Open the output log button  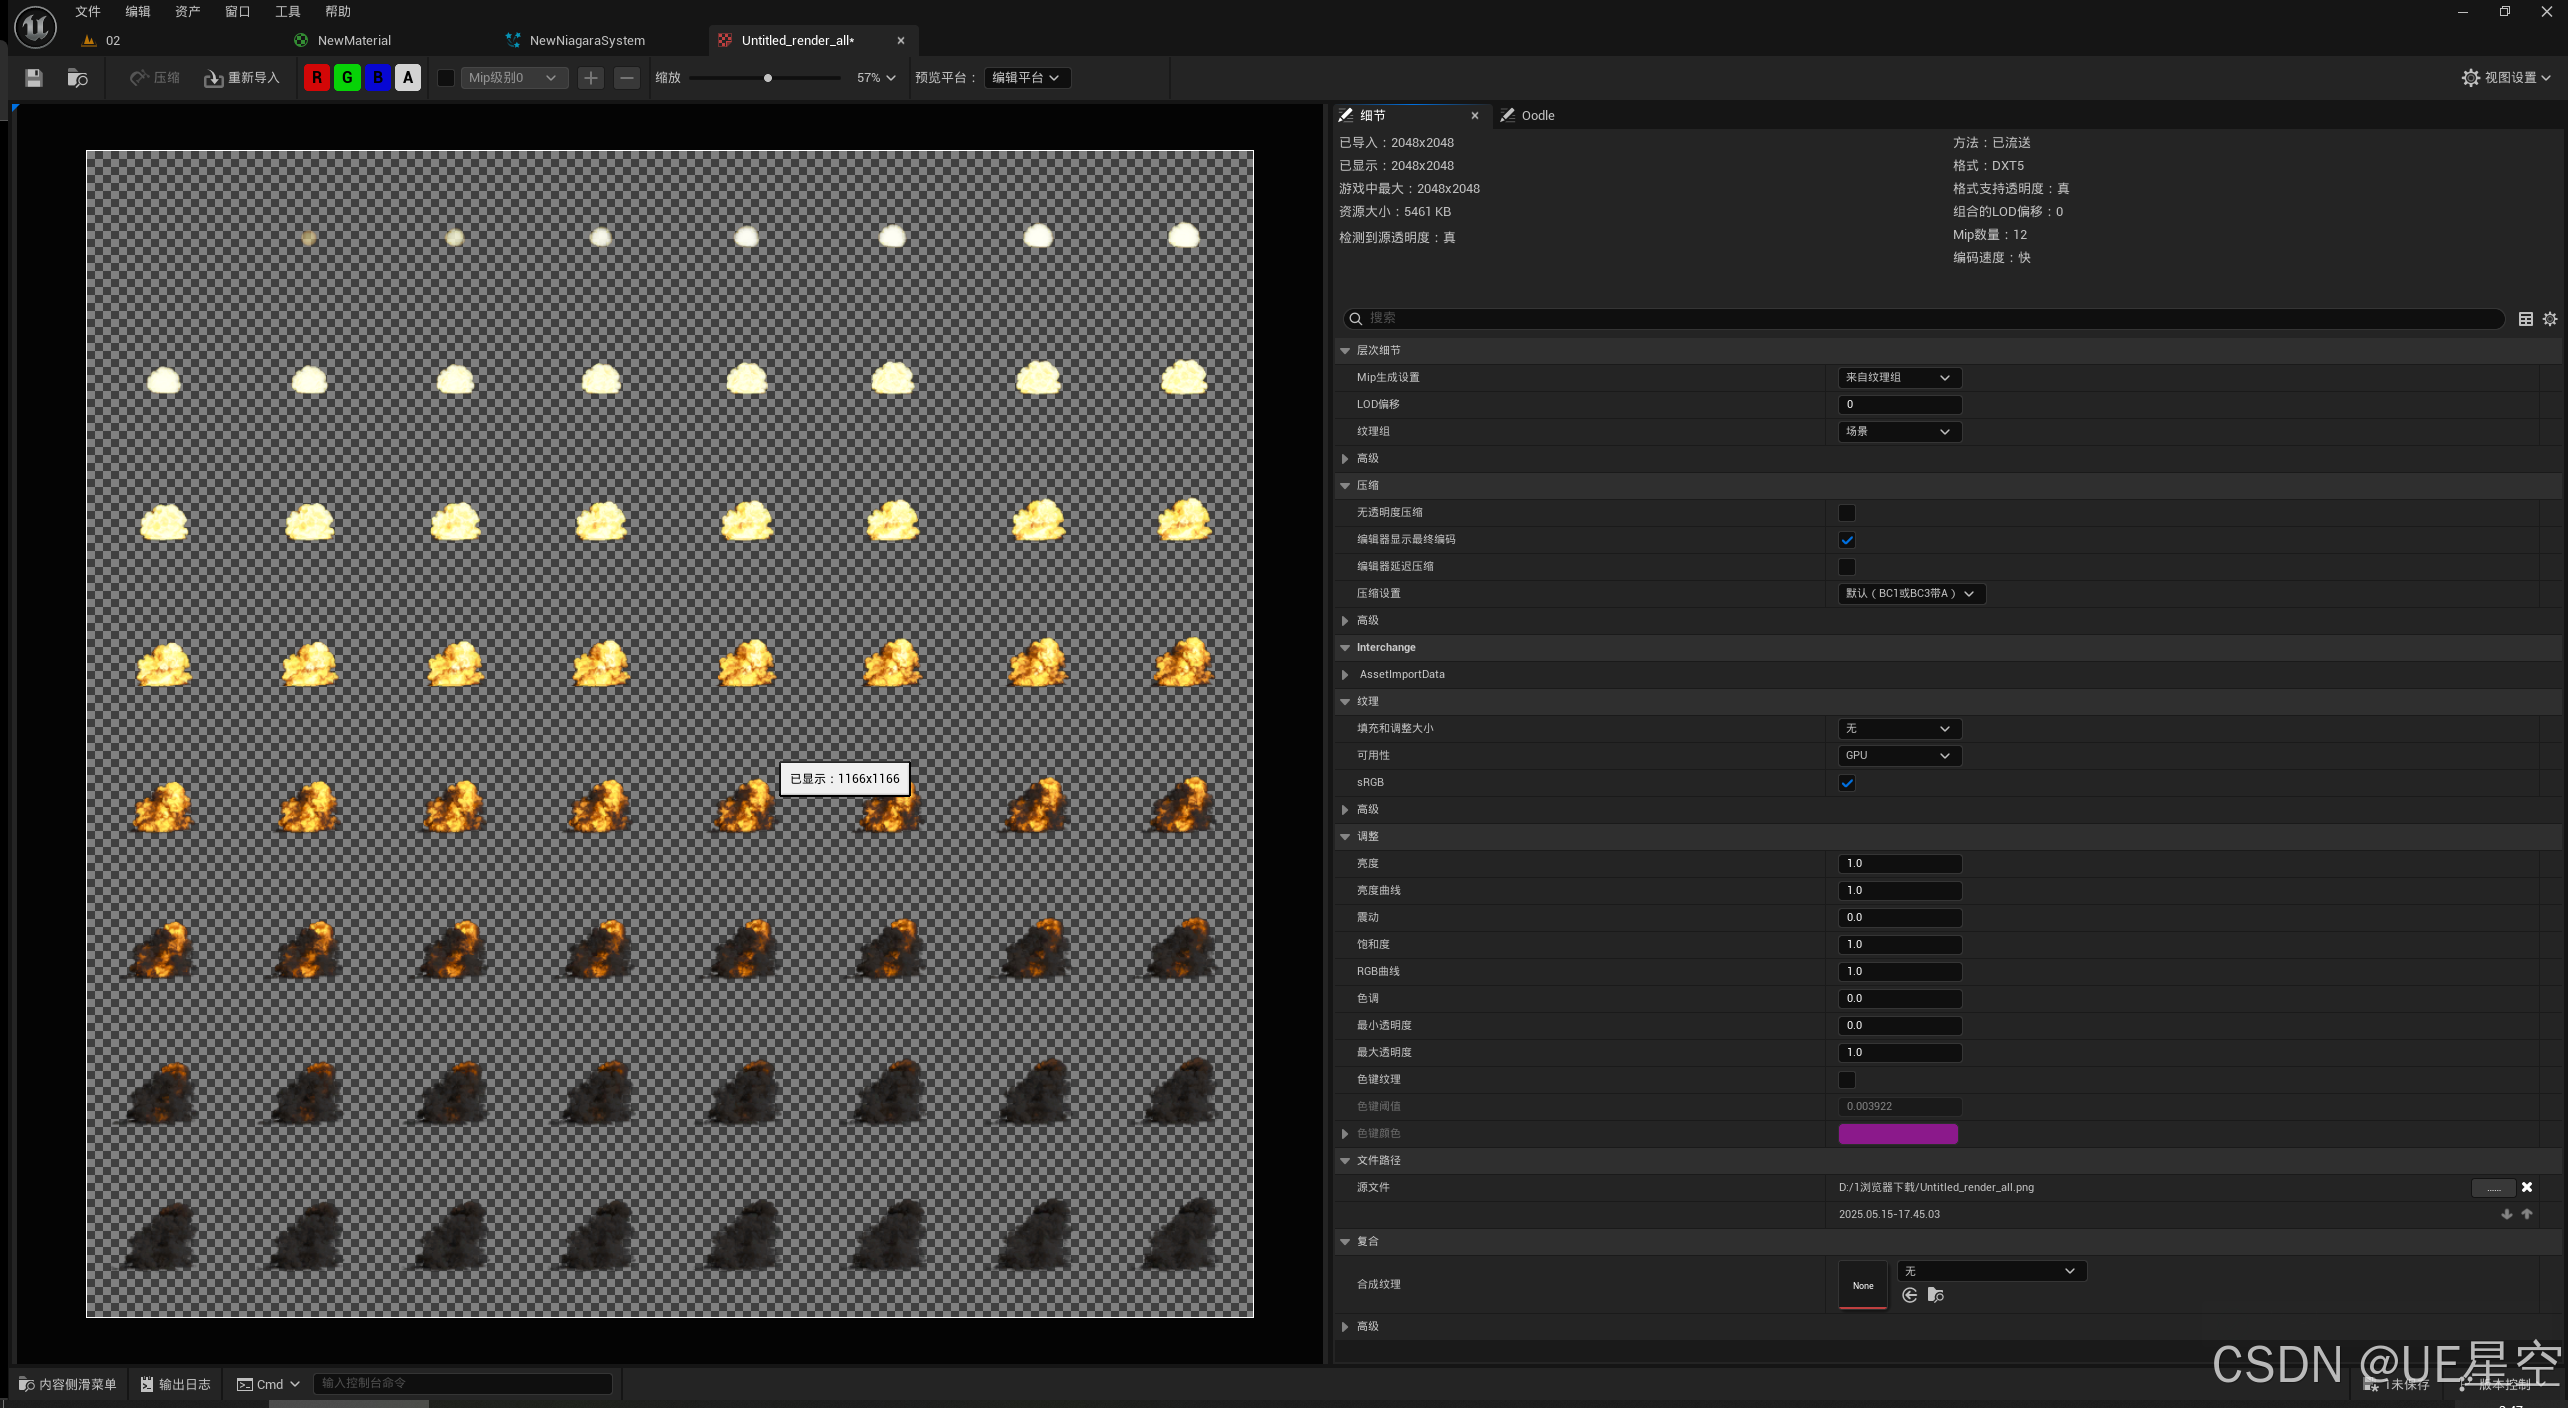176,1384
